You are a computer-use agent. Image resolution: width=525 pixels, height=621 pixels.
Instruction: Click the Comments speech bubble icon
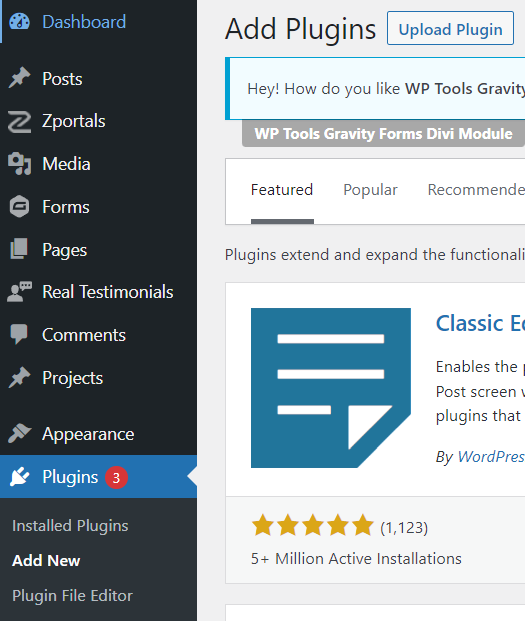19,334
